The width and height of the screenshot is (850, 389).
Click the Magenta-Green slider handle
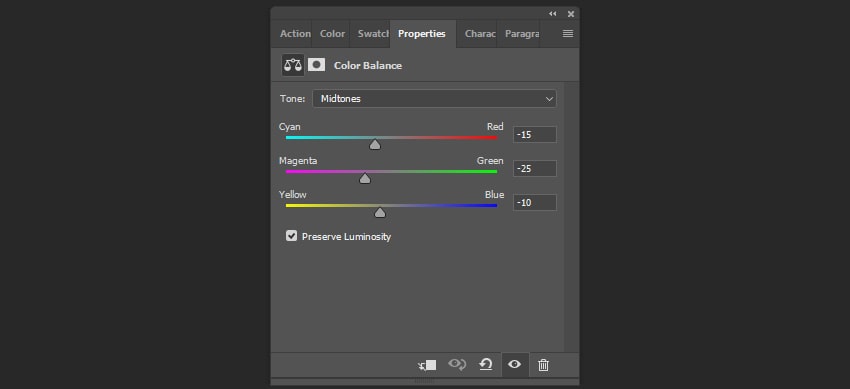pos(365,178)
